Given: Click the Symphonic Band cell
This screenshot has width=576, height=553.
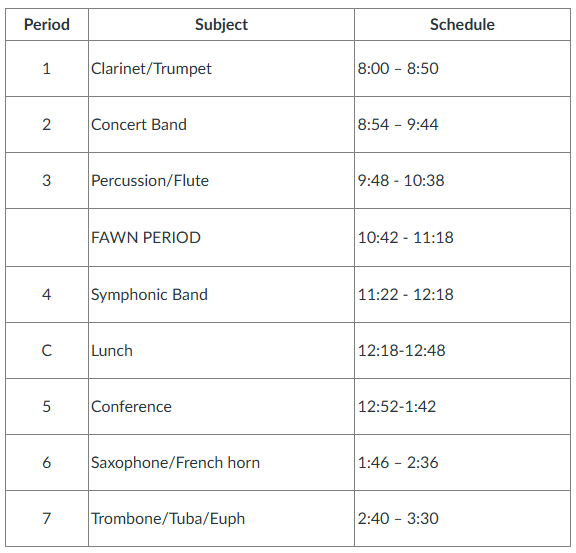Looking at the screenshot, I should point(221,295).
